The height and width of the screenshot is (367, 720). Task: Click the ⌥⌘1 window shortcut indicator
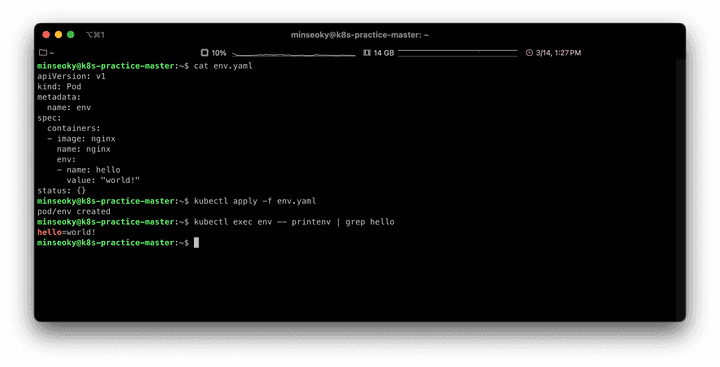click(95, 34)
